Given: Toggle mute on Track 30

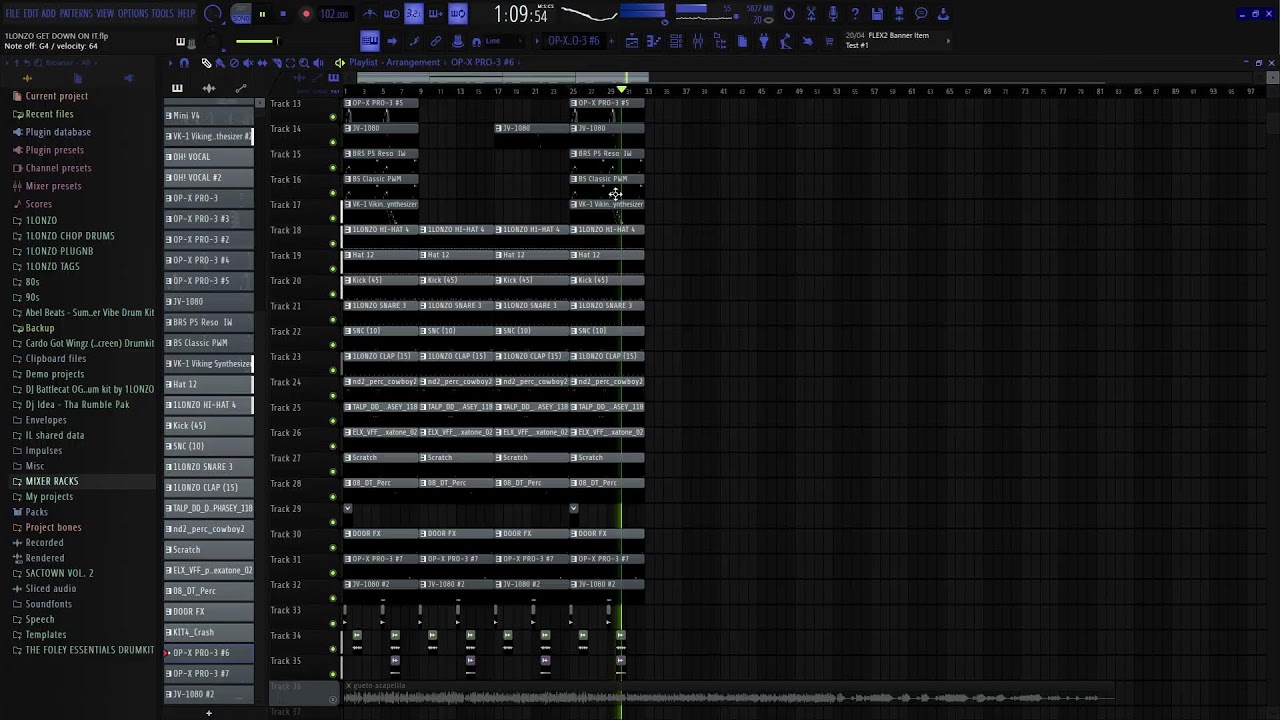Looking at the screenshot, I should click(333, 547).
